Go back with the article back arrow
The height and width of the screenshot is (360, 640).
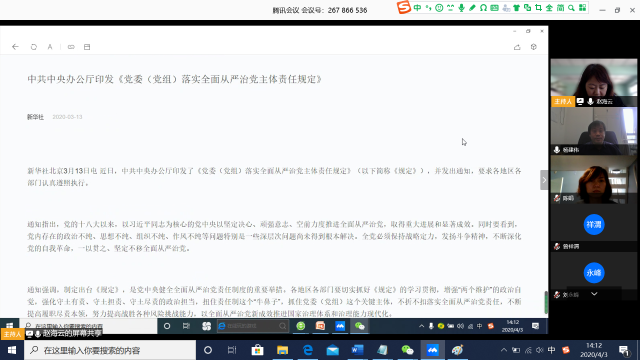point(15,47)
